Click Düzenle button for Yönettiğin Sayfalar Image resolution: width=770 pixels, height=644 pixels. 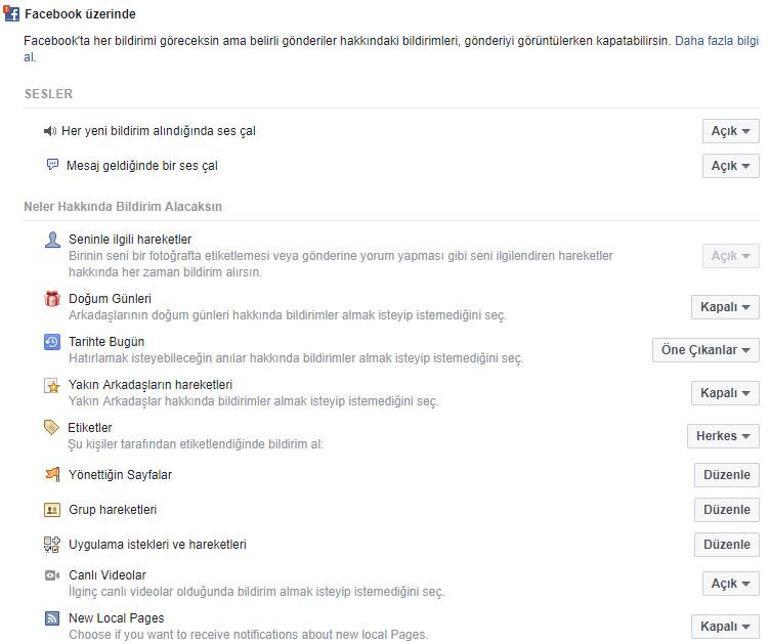coord(727,475)
